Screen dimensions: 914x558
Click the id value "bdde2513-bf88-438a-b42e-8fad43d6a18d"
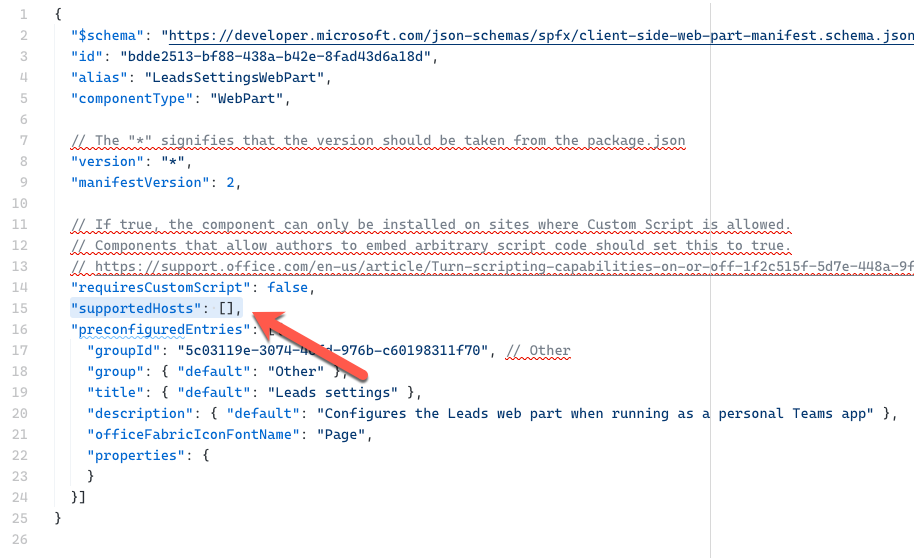coord(275,57)
